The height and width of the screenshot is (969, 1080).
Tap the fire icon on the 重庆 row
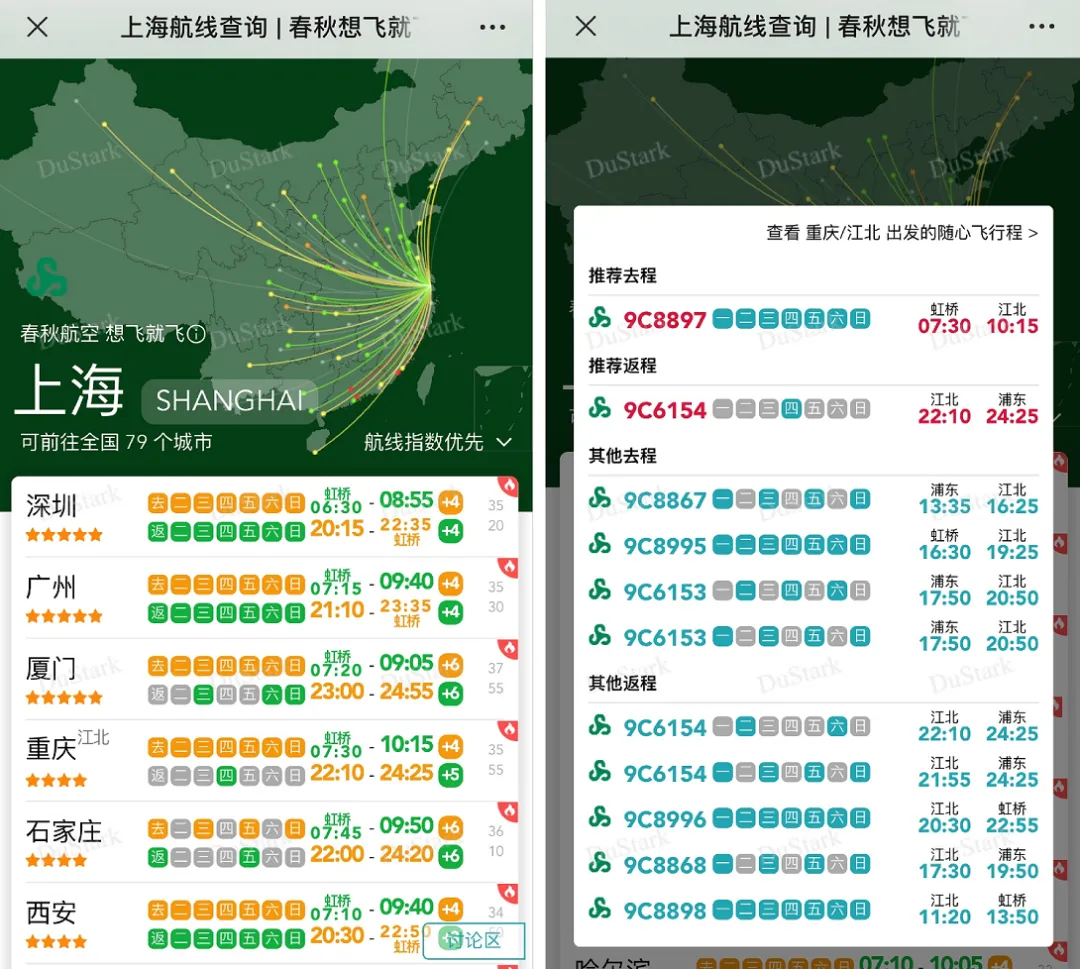click(x=509, y=730)
